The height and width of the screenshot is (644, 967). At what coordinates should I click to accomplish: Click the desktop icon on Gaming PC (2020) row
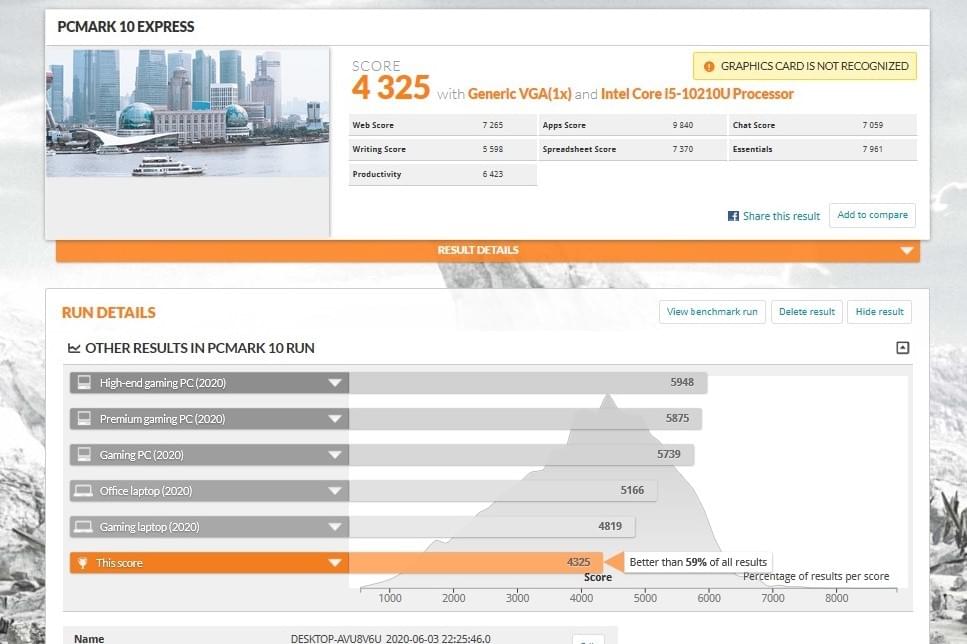[84, 455]
